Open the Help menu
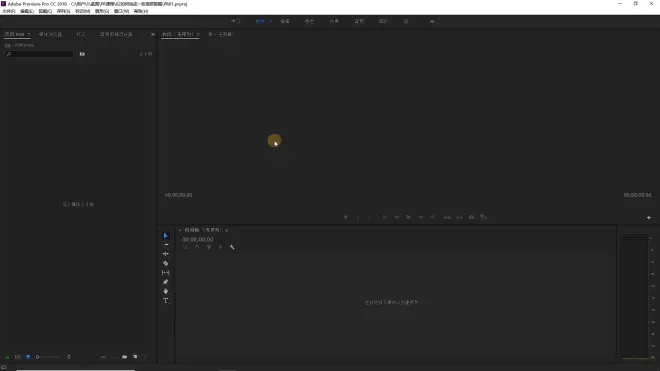660x371 pixels. (141, 11)
